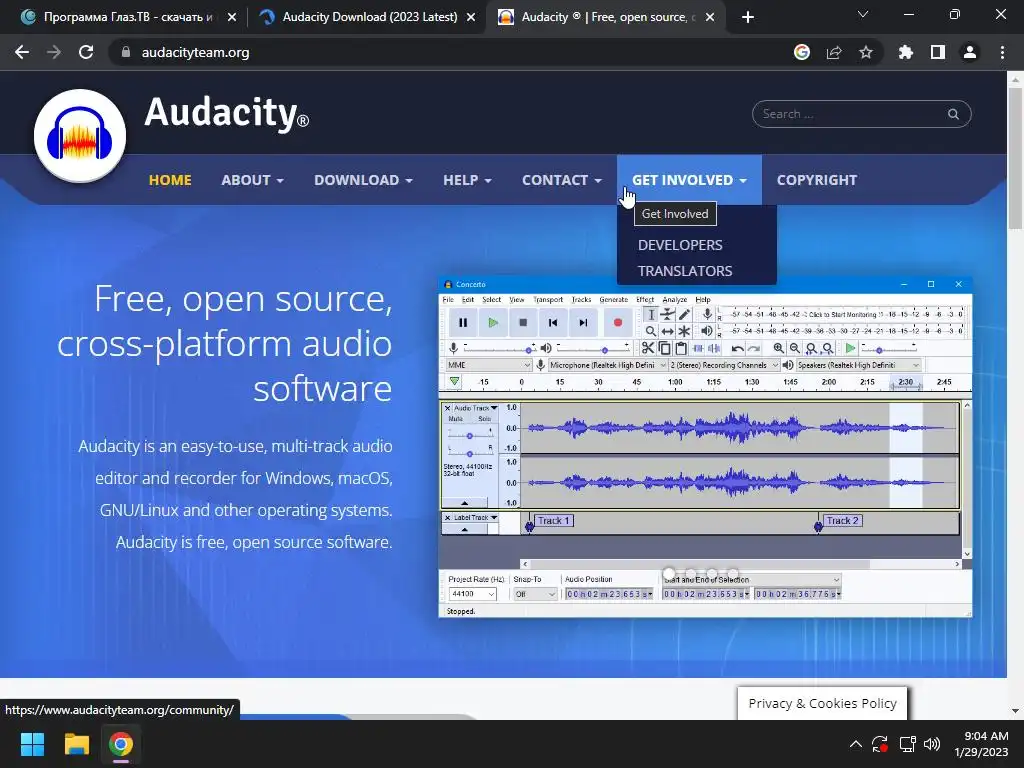
Task: Toggle the Chrome side panel
Action: (938, 52)
